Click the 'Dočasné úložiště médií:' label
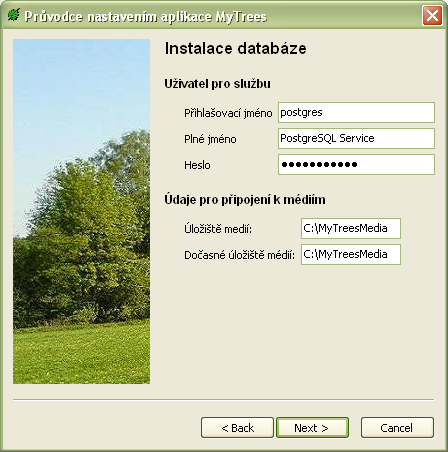The image size is (448, 452). click(239, 255)
